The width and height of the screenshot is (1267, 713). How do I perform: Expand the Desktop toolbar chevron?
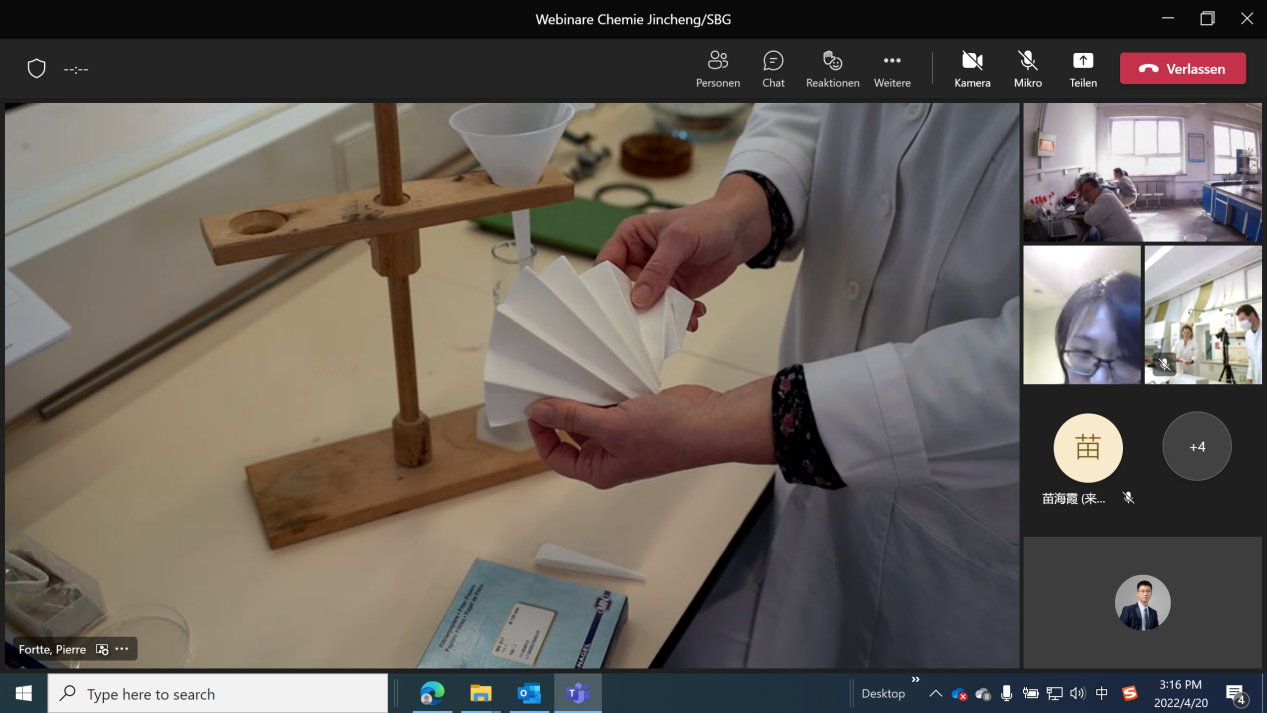[915, 681]
